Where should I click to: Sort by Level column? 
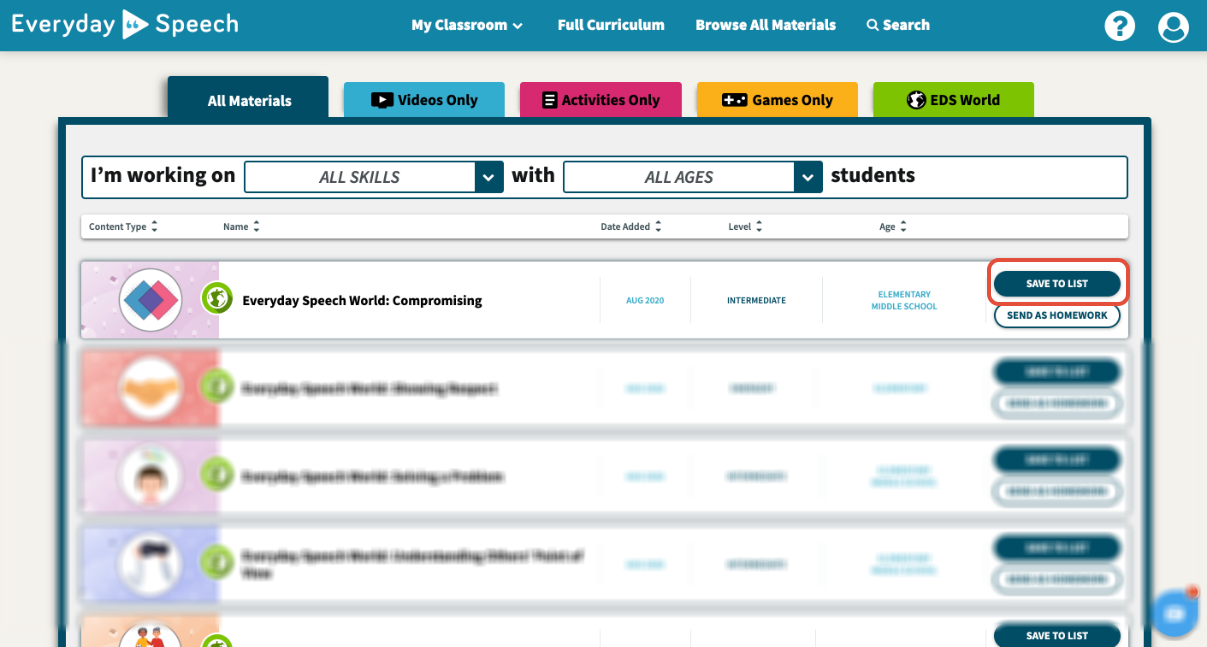tap(745, 227)
